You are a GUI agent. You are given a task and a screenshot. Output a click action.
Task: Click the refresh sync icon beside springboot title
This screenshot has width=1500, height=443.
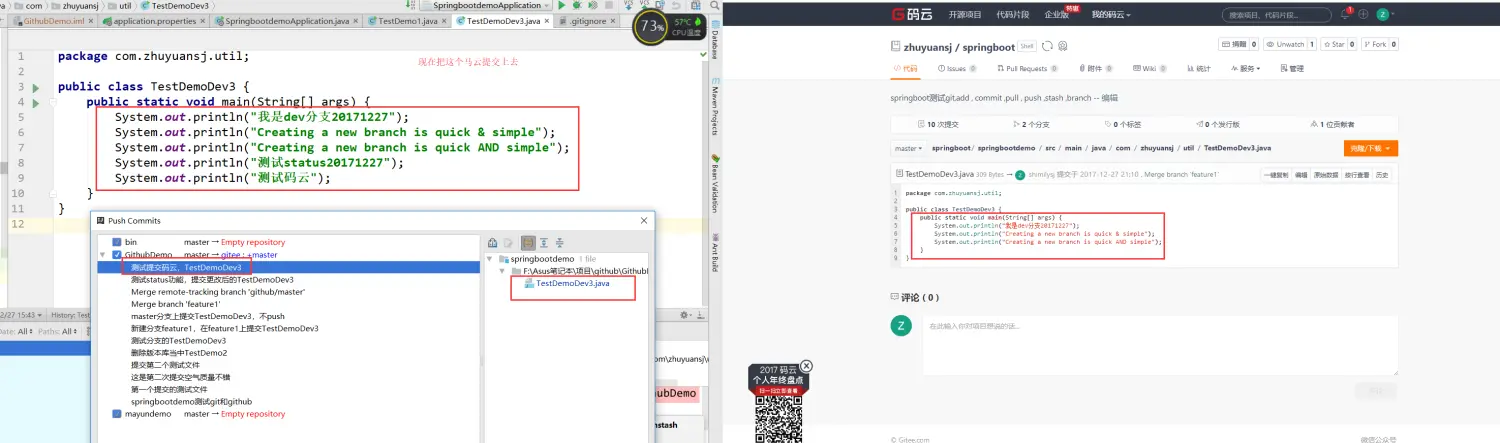(x=1047, y=46)
